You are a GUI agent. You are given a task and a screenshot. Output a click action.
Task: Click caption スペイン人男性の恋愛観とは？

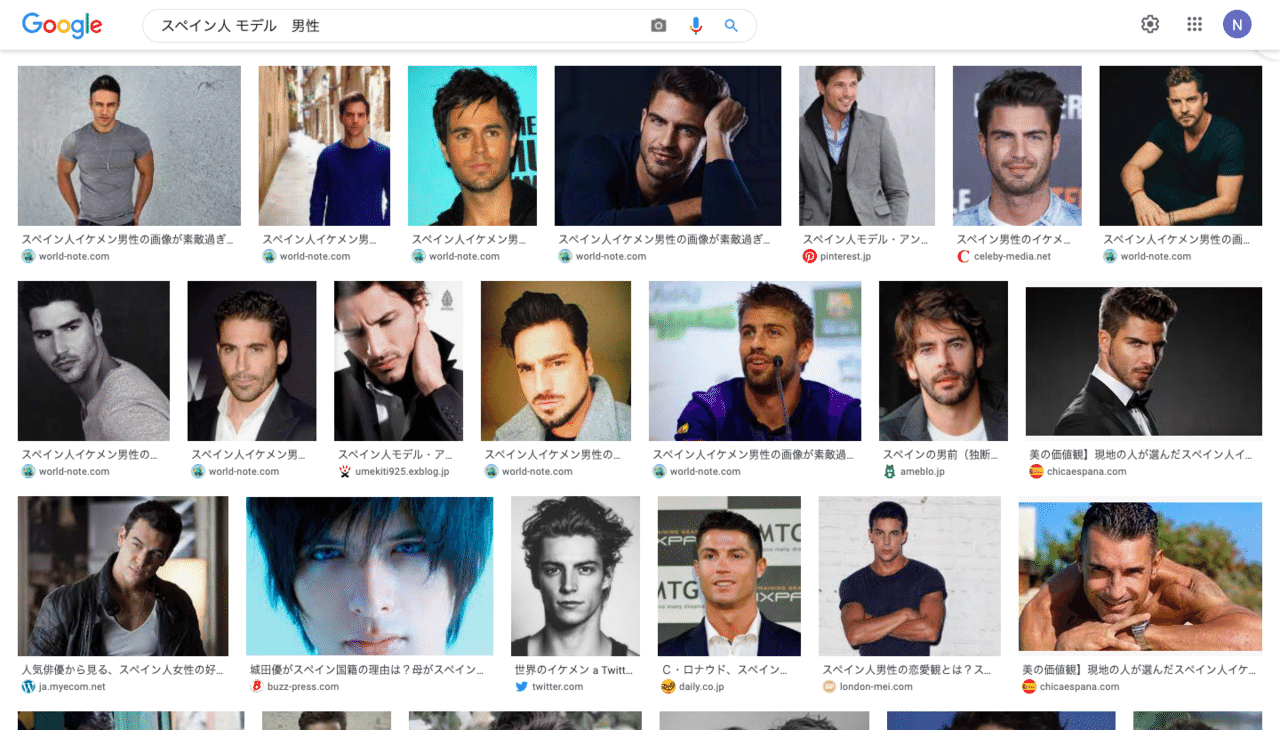tap(907, 670)
